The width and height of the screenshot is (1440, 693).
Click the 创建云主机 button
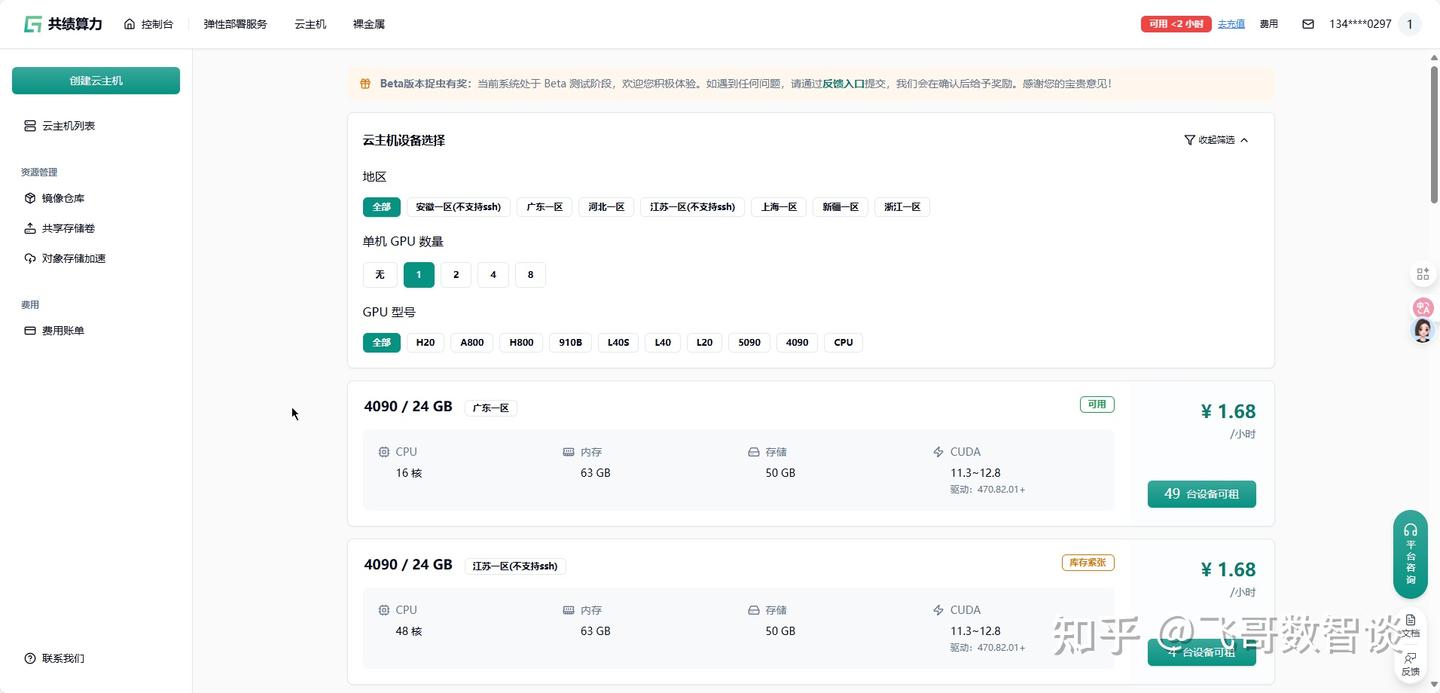pyautogui.click(x=96, y=81)
